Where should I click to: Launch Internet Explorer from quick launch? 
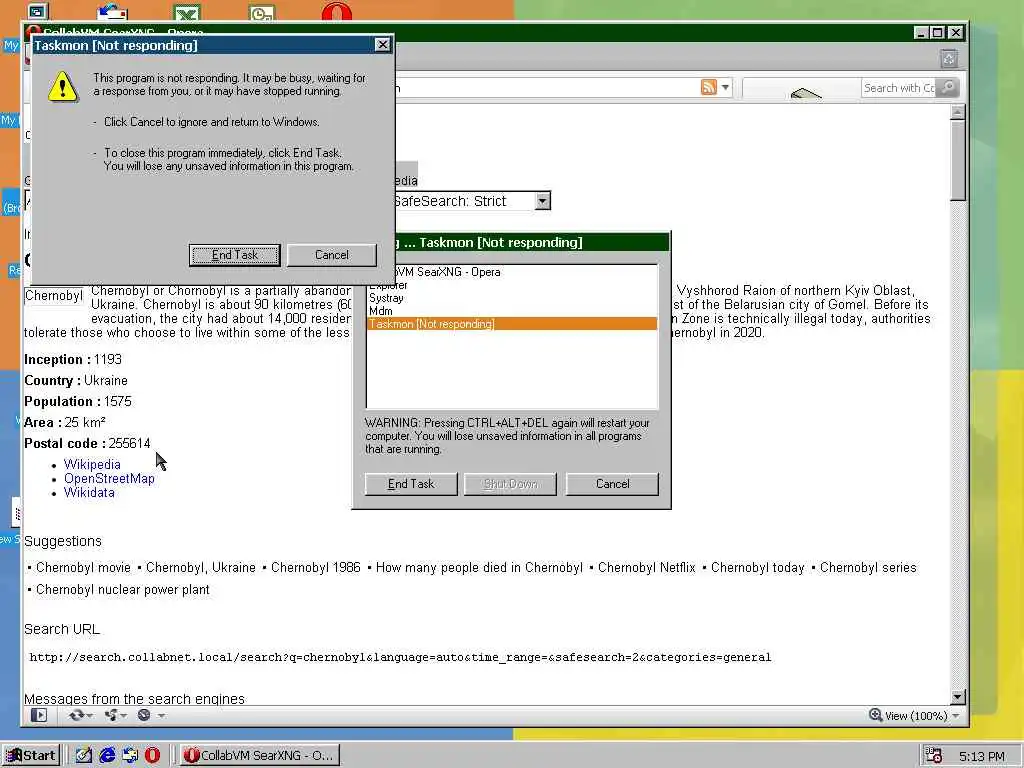[107, 756]
